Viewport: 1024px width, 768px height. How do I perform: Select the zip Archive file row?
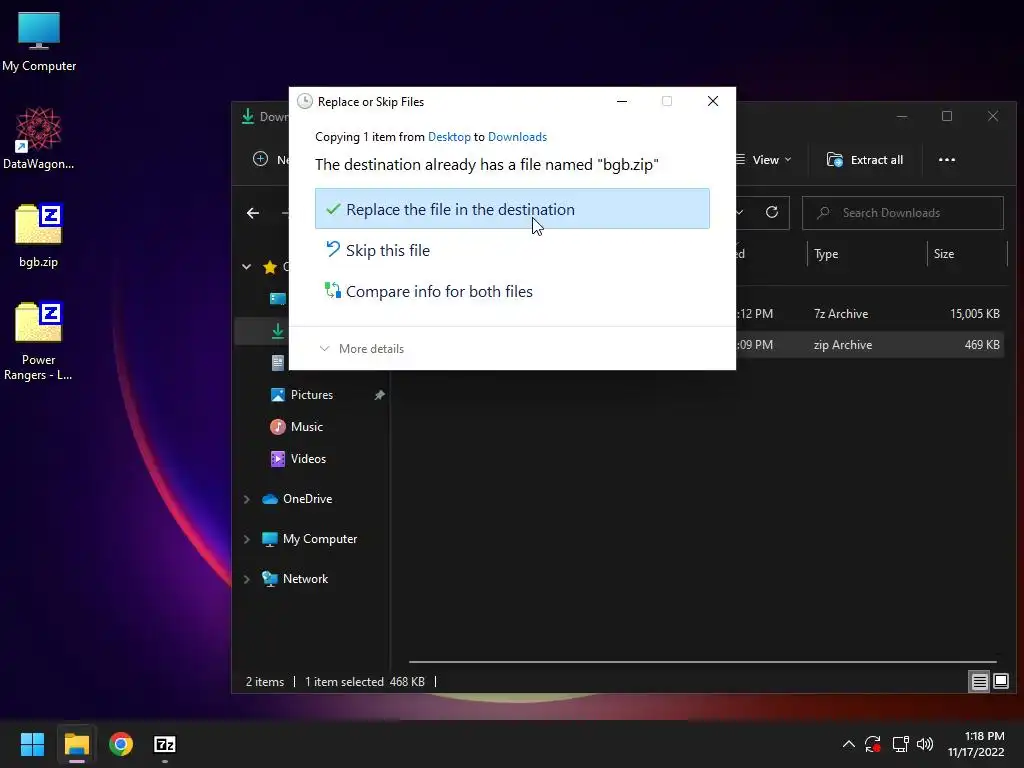(x=869, y=345)
